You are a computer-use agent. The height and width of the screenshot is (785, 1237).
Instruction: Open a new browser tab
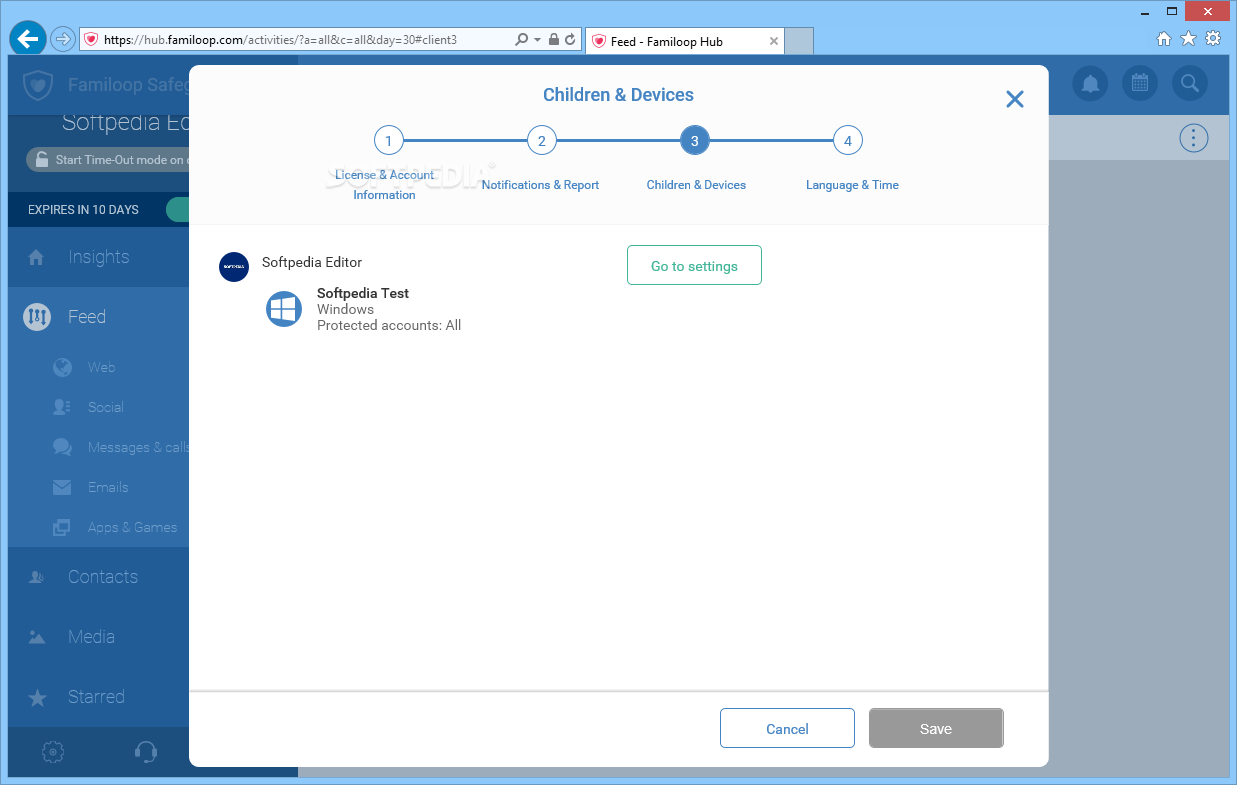click(x=799, y=41)
